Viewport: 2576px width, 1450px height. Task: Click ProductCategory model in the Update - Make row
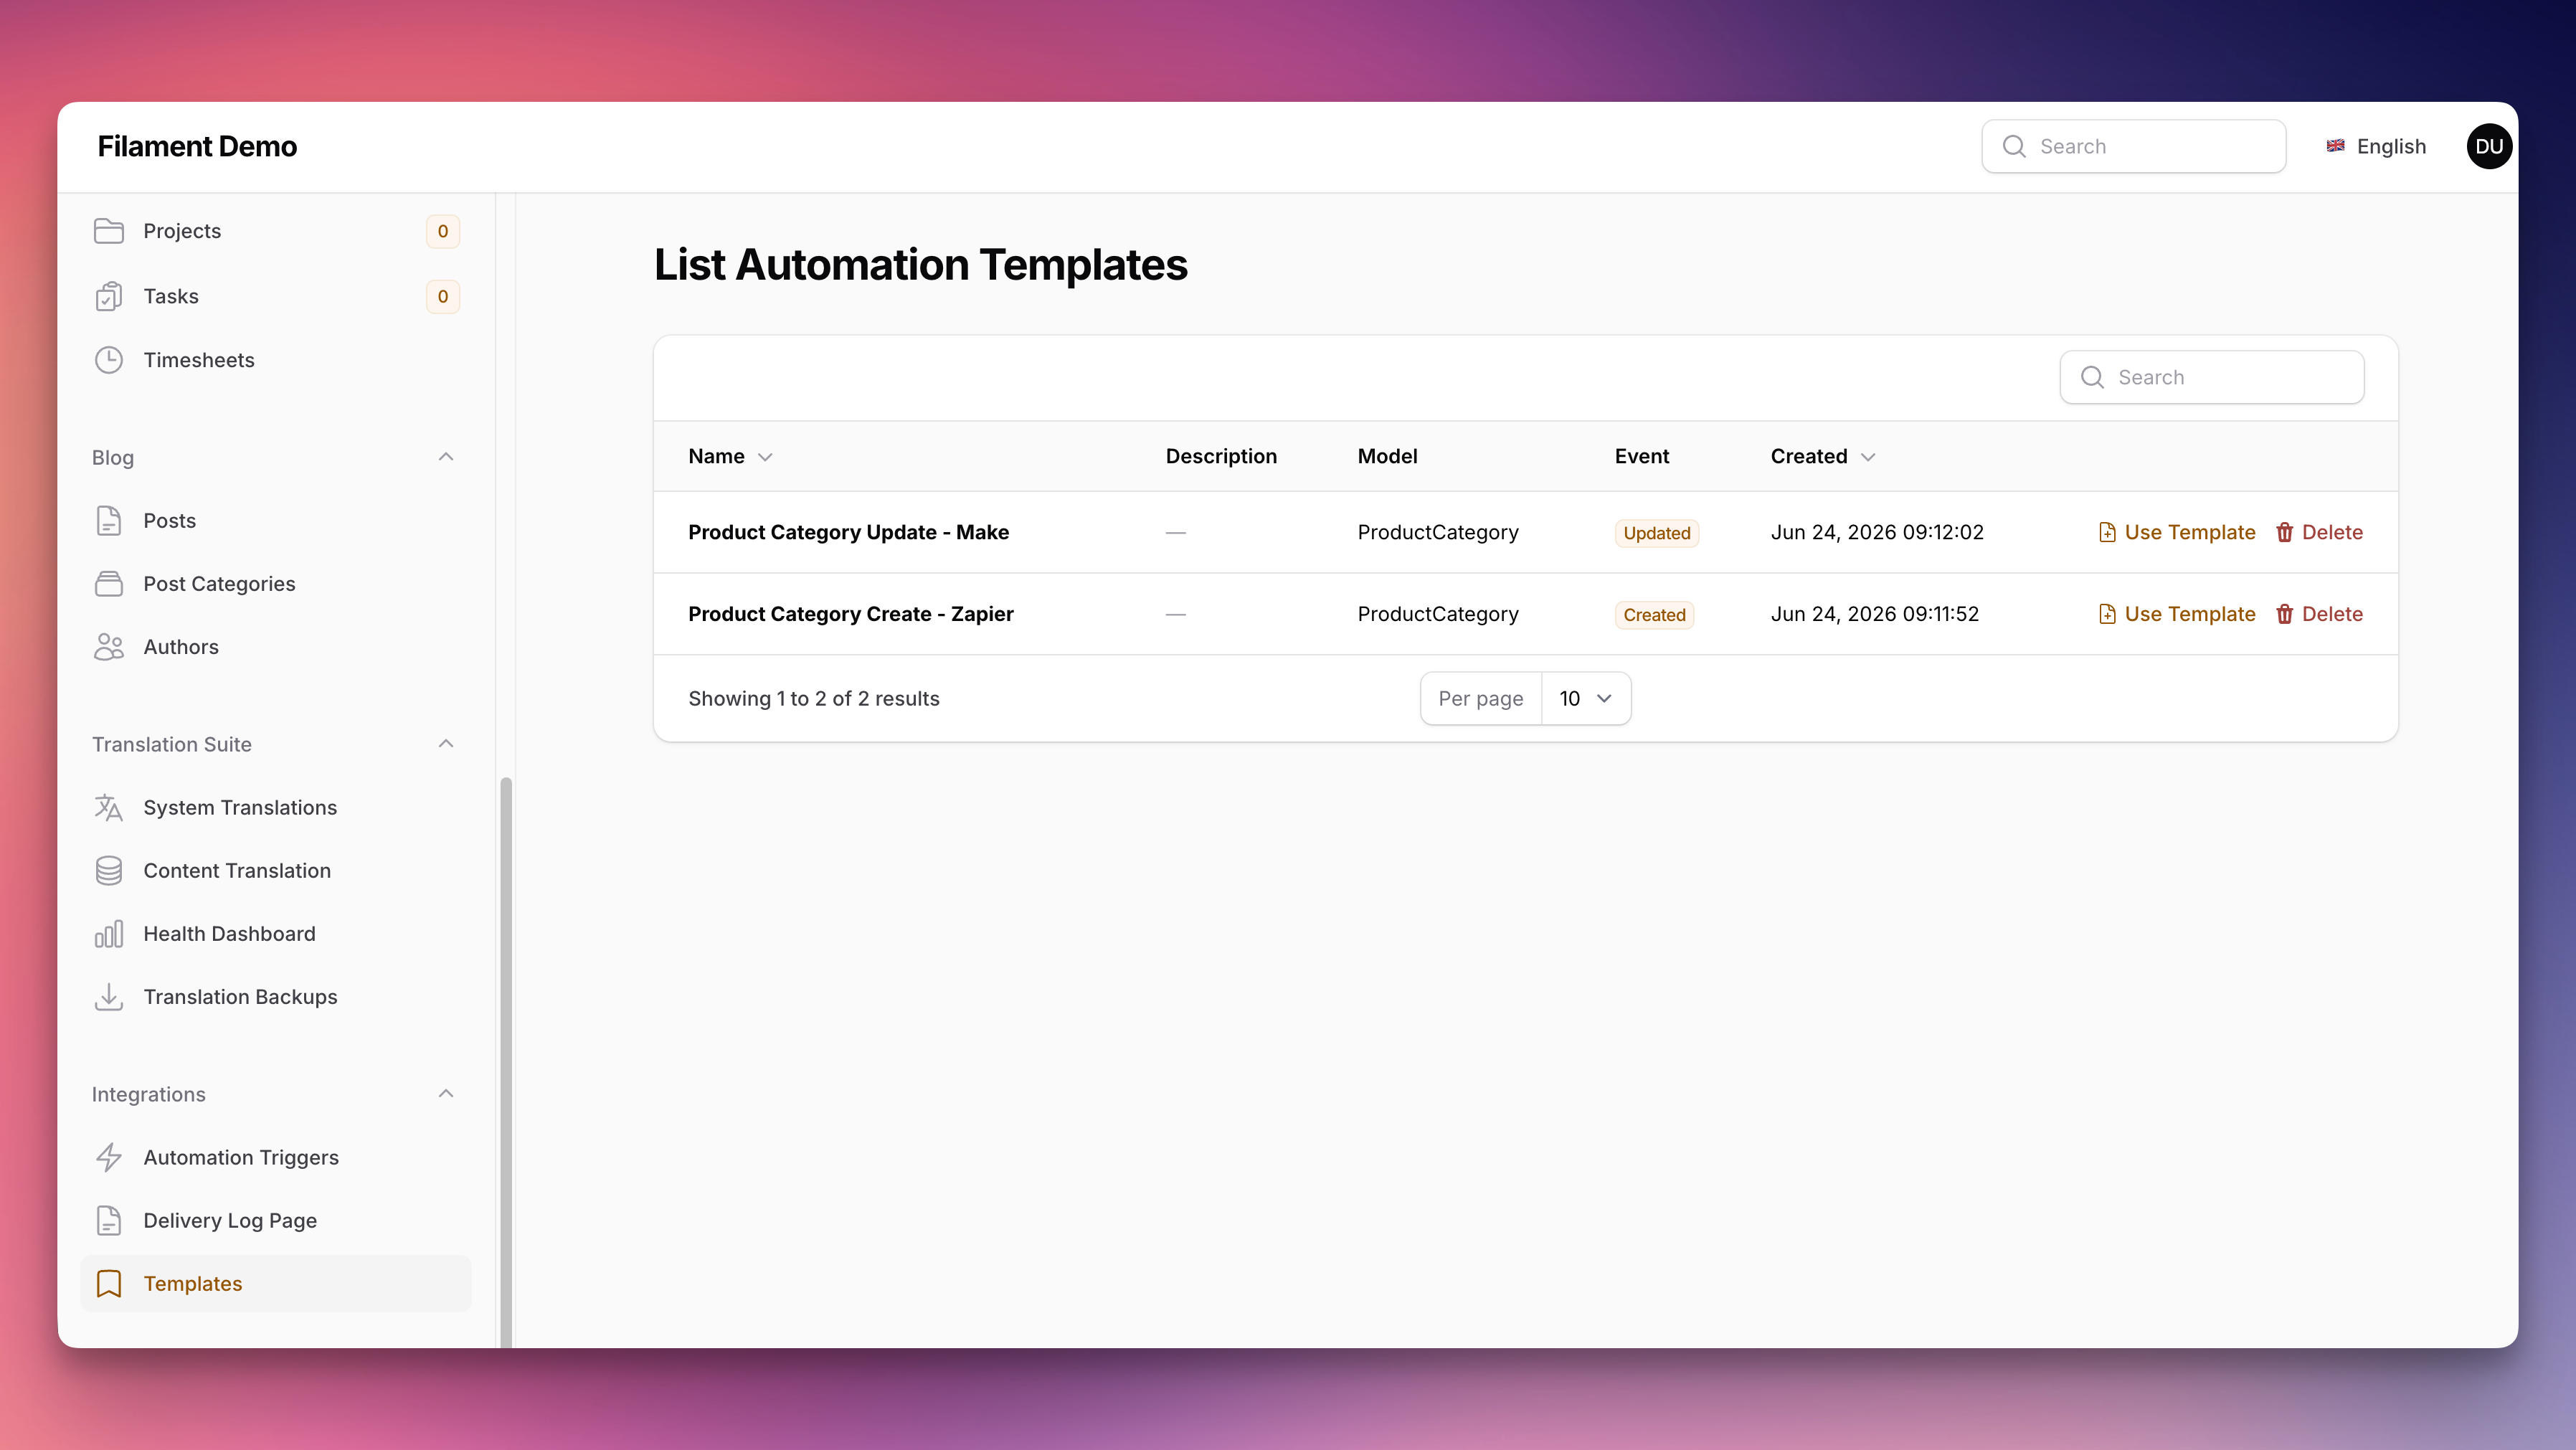(1437, 532)
